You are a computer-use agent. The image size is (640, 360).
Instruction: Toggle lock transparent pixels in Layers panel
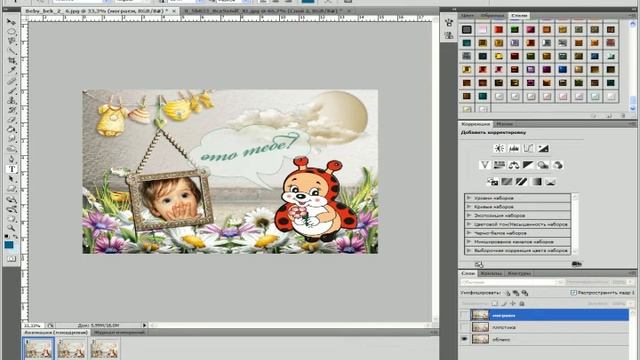click(495, 303)
